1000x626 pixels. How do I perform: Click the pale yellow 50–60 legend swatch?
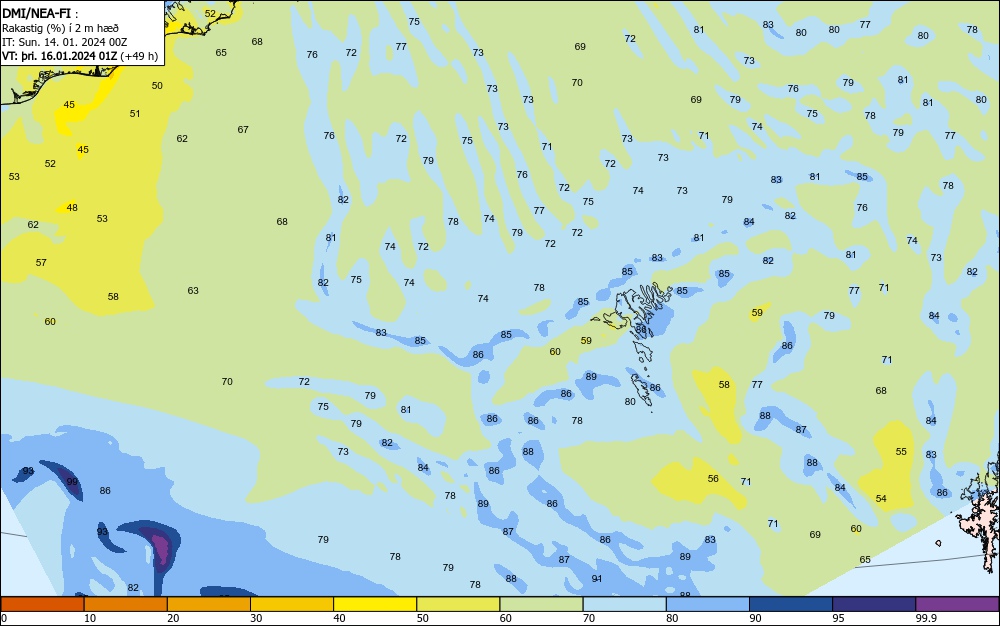click(x=458, y=604)
